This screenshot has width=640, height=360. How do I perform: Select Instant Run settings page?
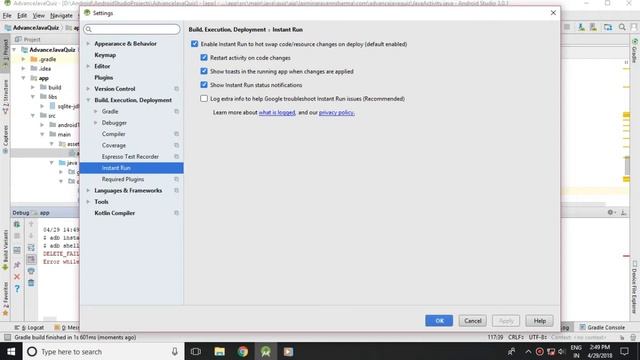[x=131, y=168]
